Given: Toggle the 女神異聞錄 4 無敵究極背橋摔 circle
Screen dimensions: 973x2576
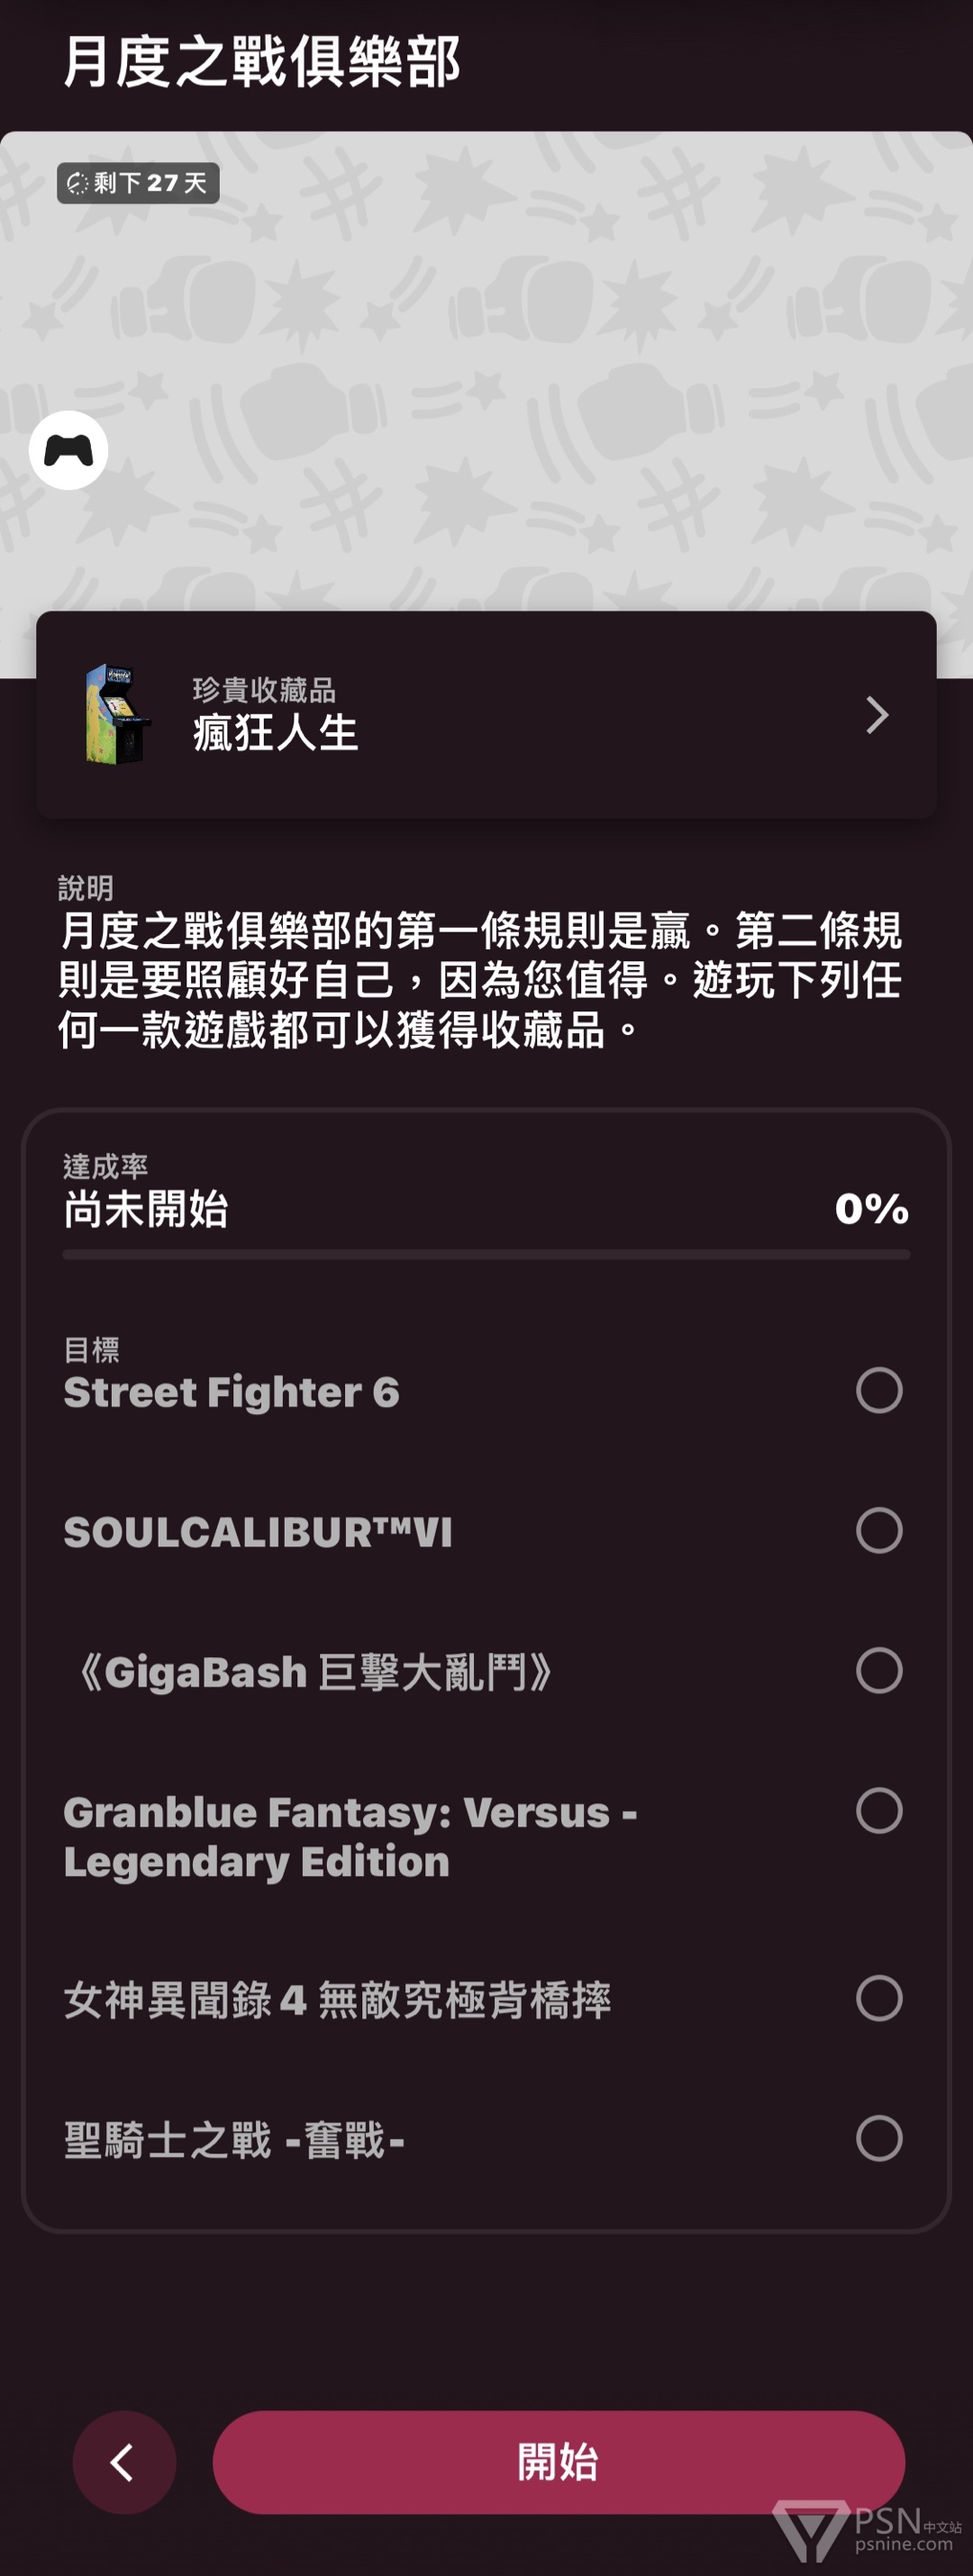Looking at the screenshot, I should pos(879,1998).
